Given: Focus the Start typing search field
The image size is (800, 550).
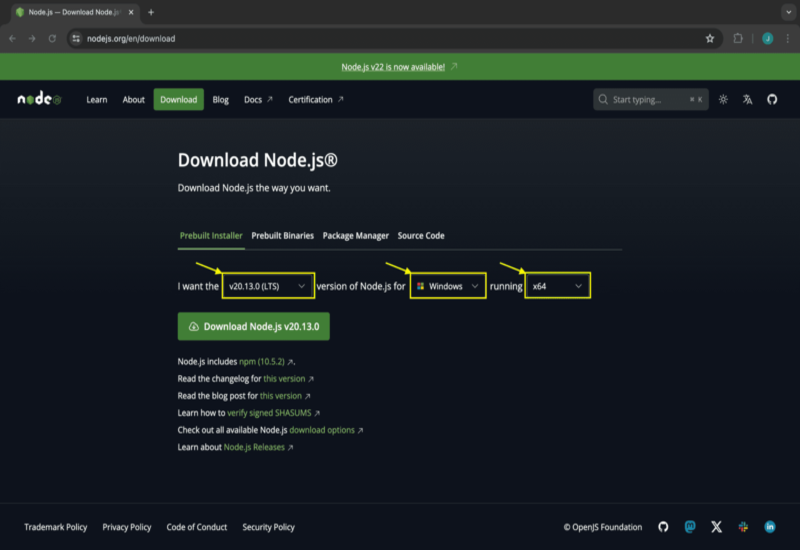Looking at the screenshot, I should (651, 99).
